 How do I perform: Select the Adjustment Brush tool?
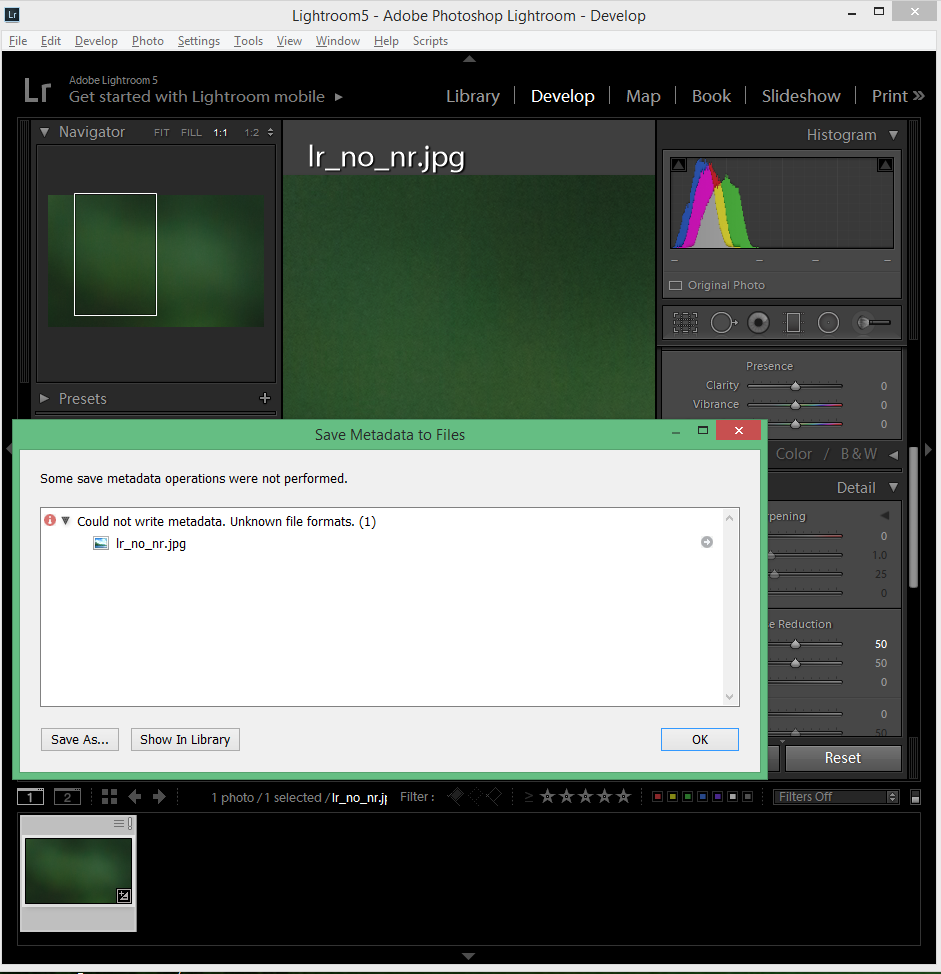[x=873, y=322]
